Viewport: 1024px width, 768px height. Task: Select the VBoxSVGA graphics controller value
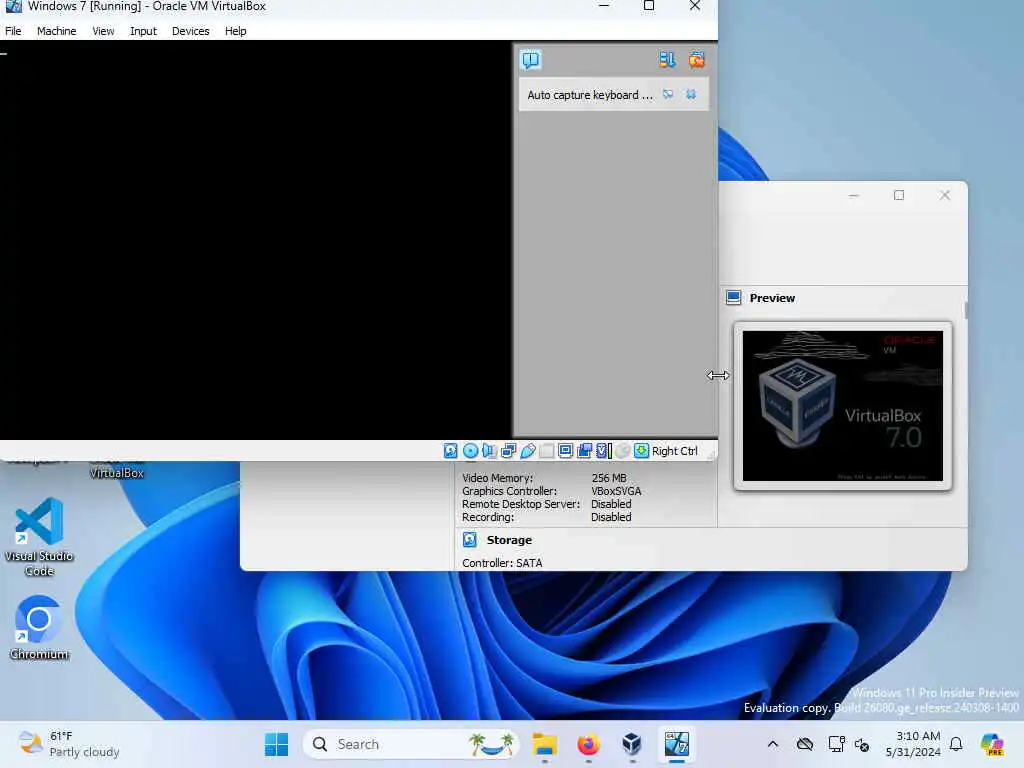click(616, 491)
